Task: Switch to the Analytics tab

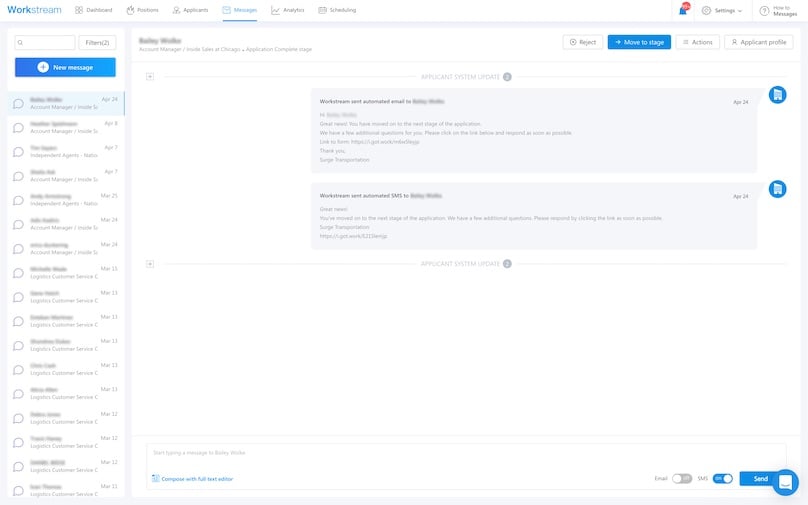Action: (287, 10)
